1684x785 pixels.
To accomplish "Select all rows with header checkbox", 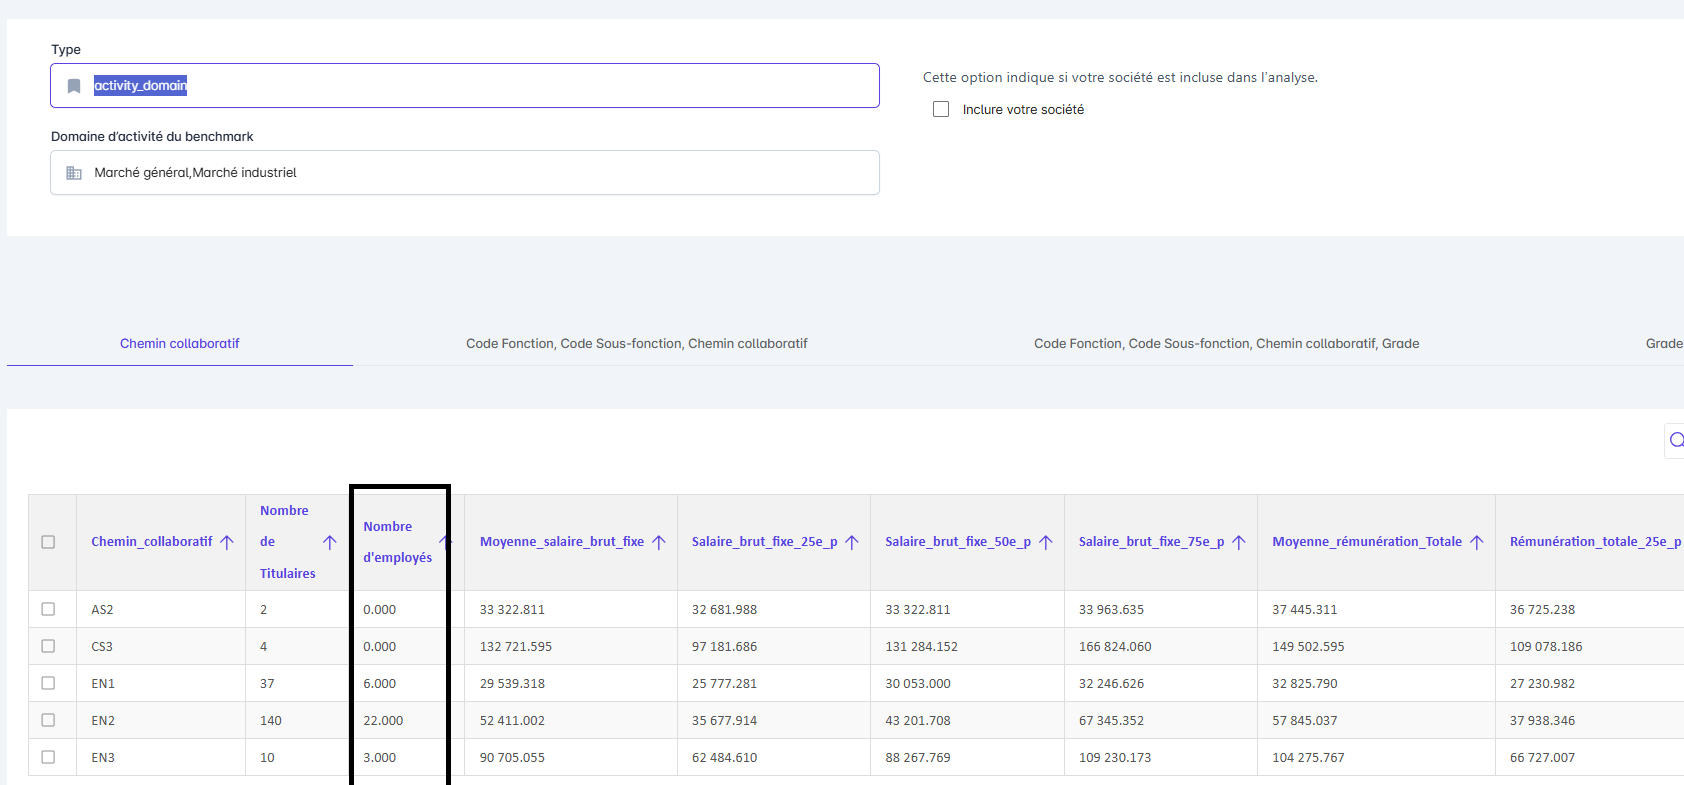I will coord(48,542).
